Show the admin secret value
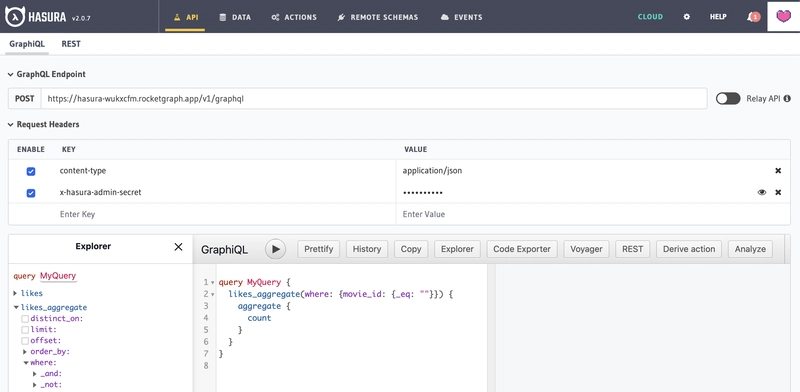The height and width of the screenshot is (392, 800). point(762,192)
